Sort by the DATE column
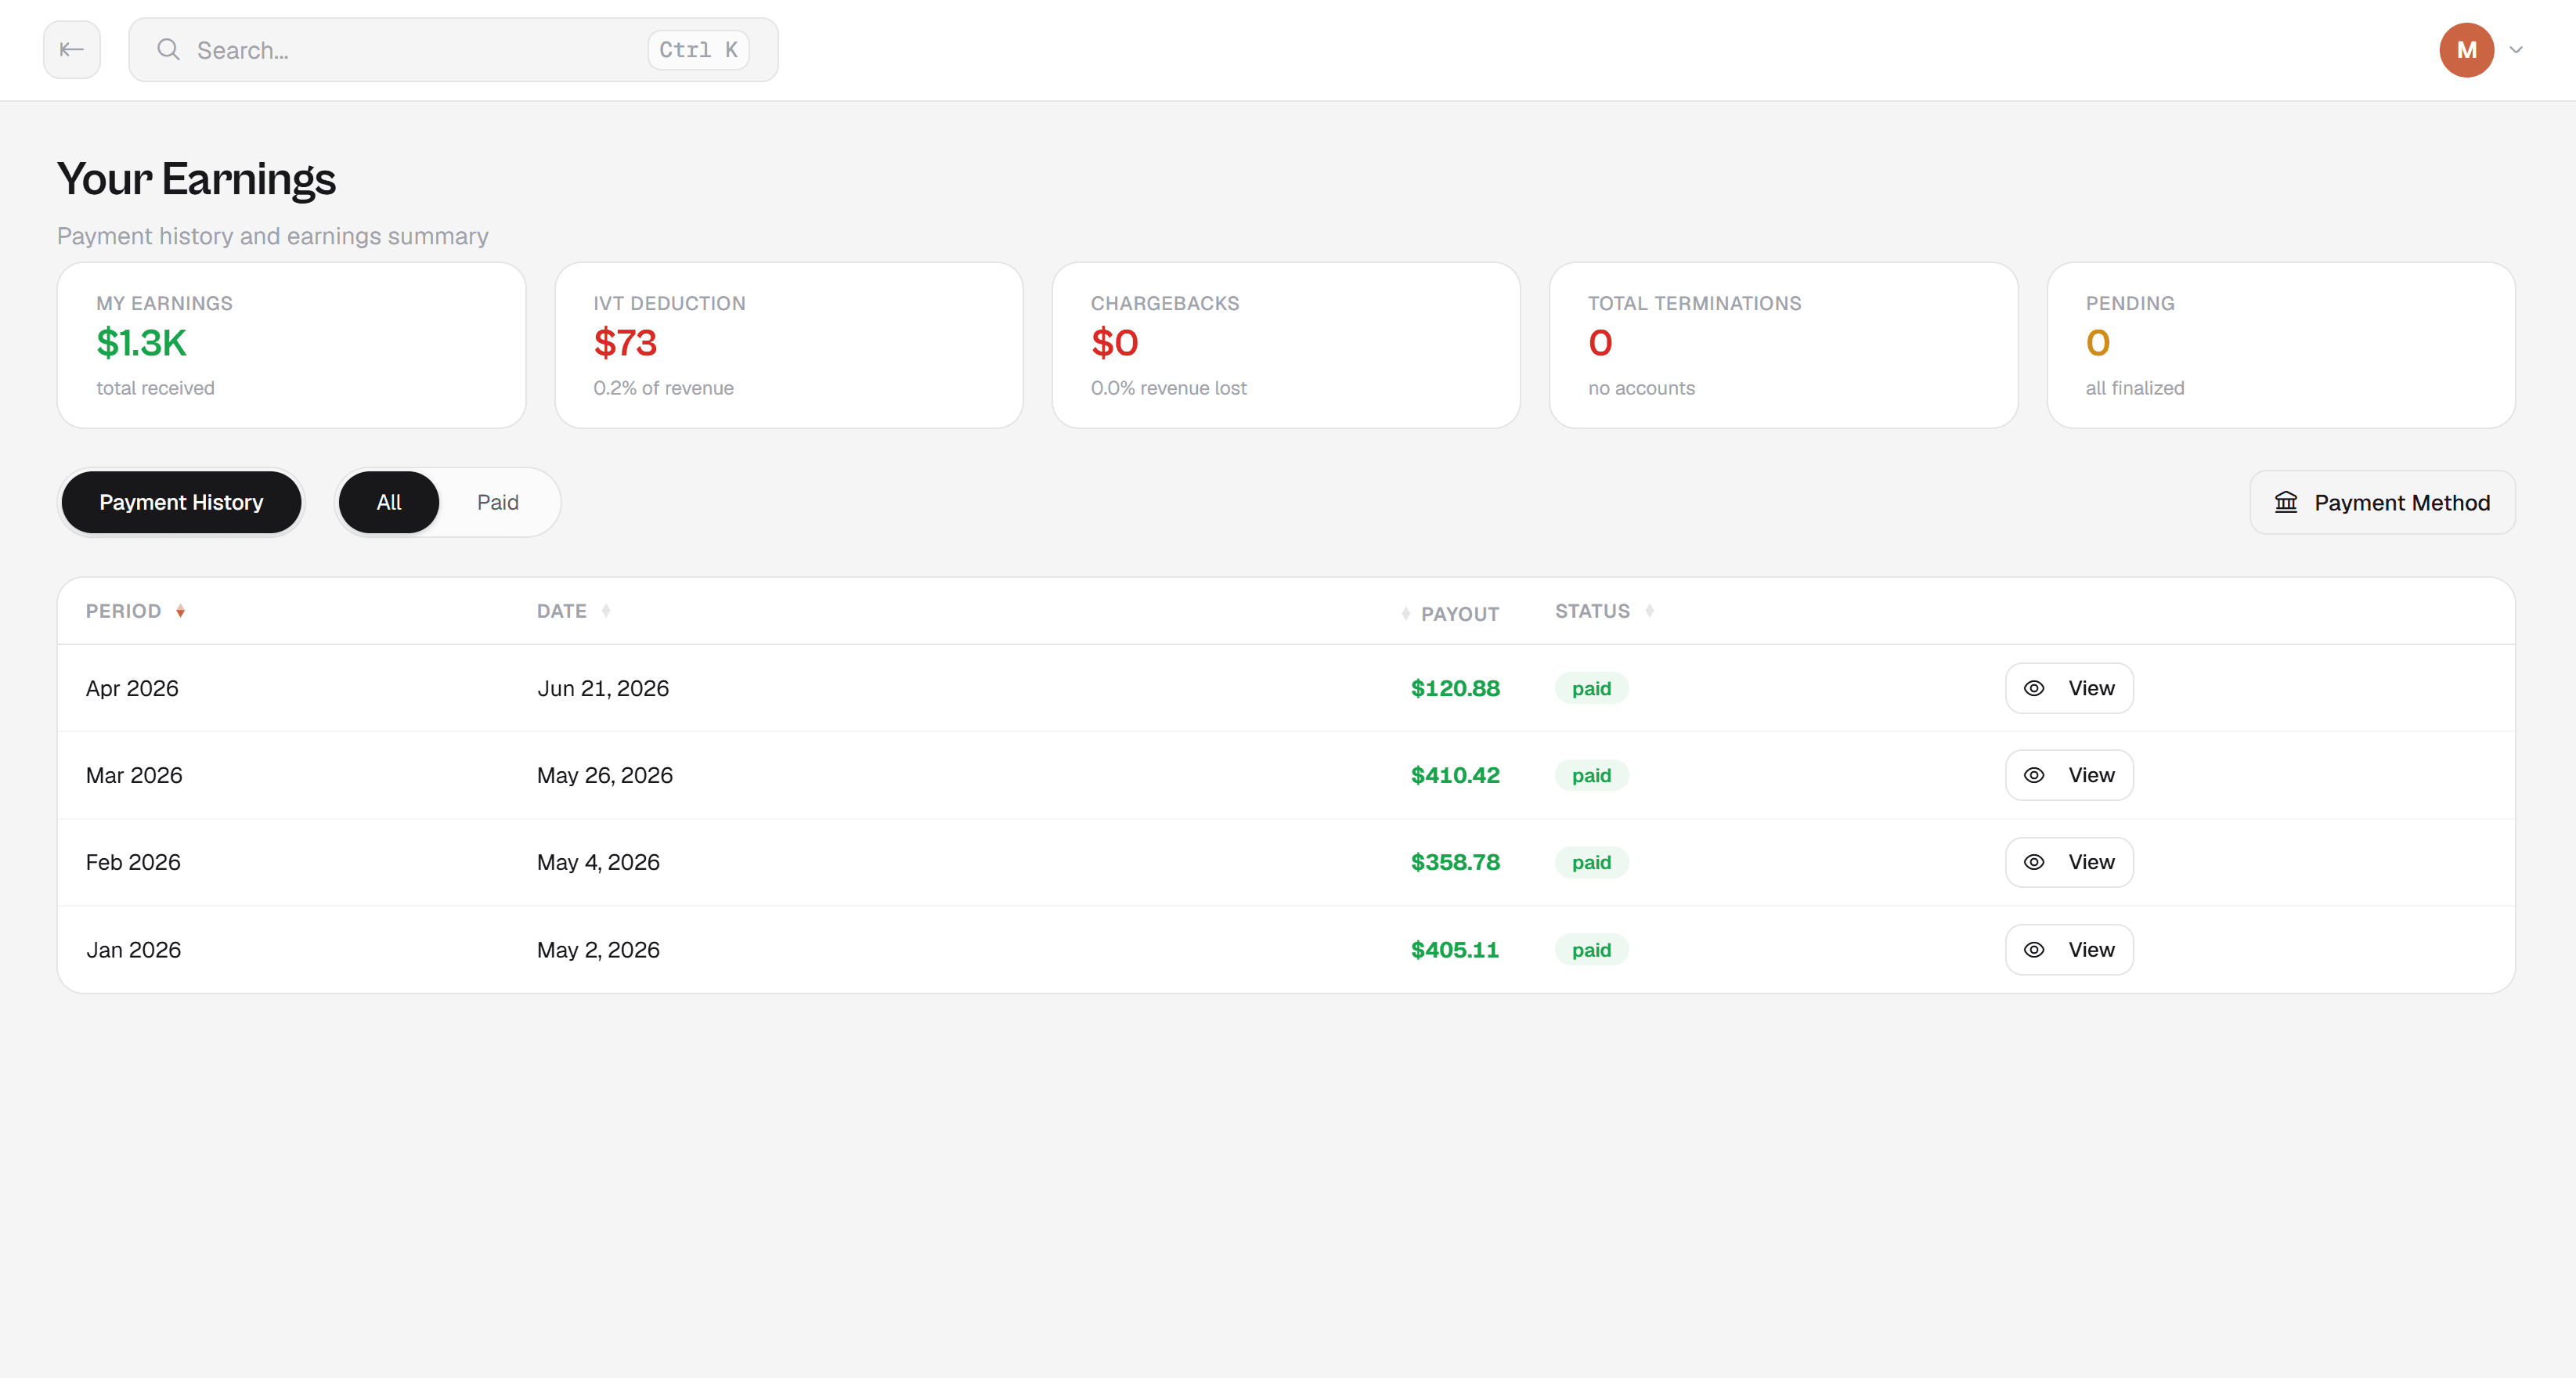The height and width of the screenshot is (1378, 2576). point(562,611)
